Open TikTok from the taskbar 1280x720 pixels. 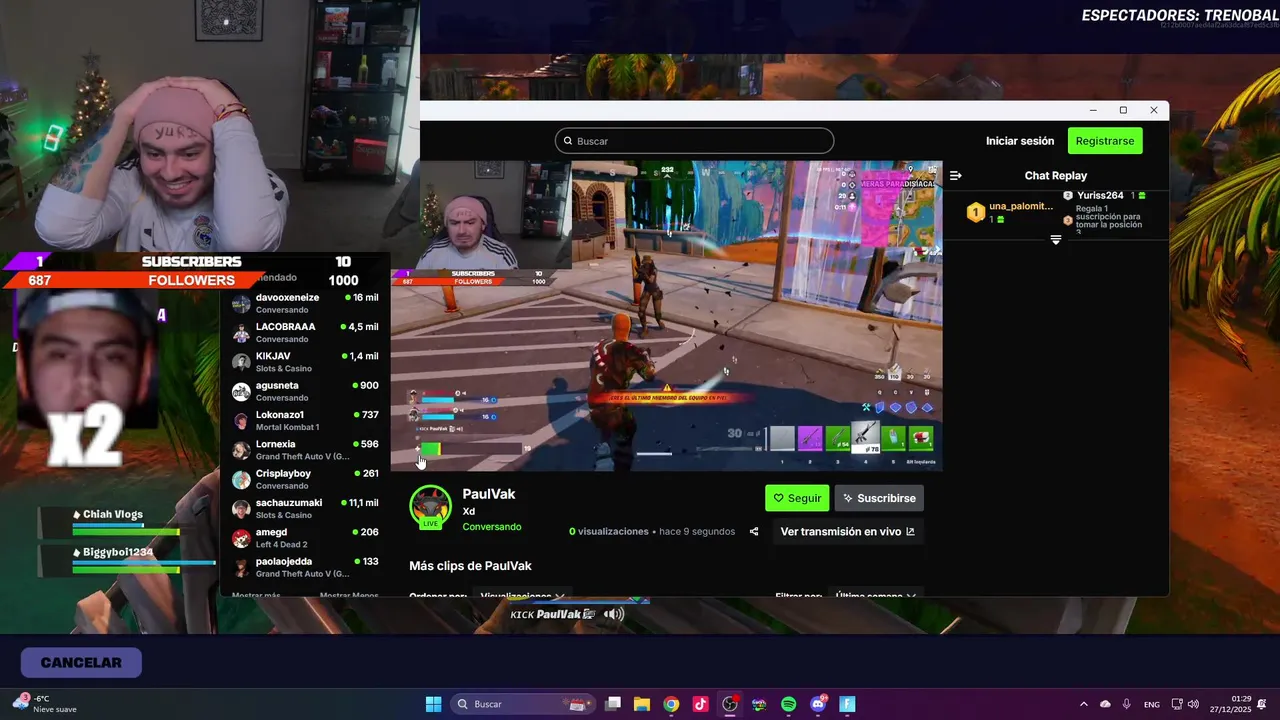click(700, 704)
